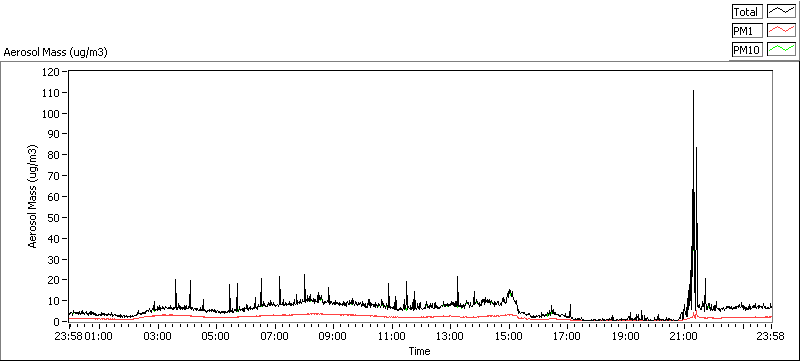
Task: Click the 15:00 time axis label
Action: coord(509,336)
